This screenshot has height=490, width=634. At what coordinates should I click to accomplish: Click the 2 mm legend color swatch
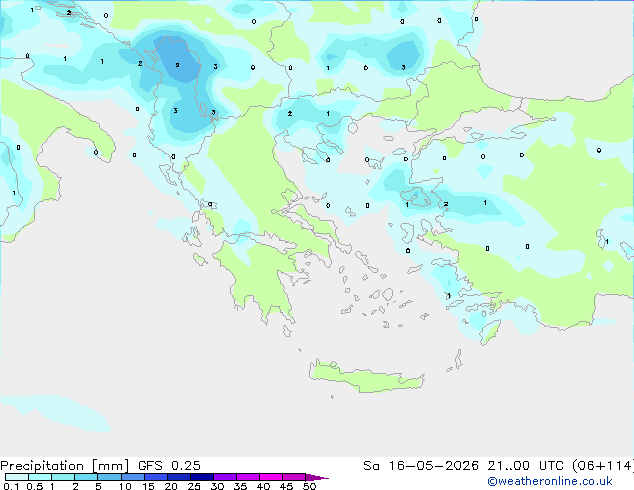click(86, 477)
